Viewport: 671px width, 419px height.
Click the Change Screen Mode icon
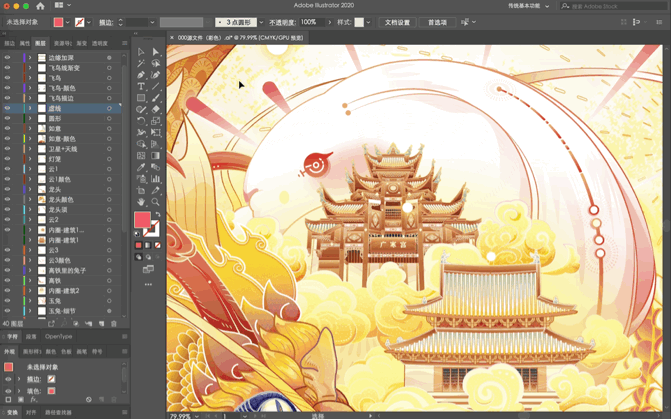tap(148, 269)
